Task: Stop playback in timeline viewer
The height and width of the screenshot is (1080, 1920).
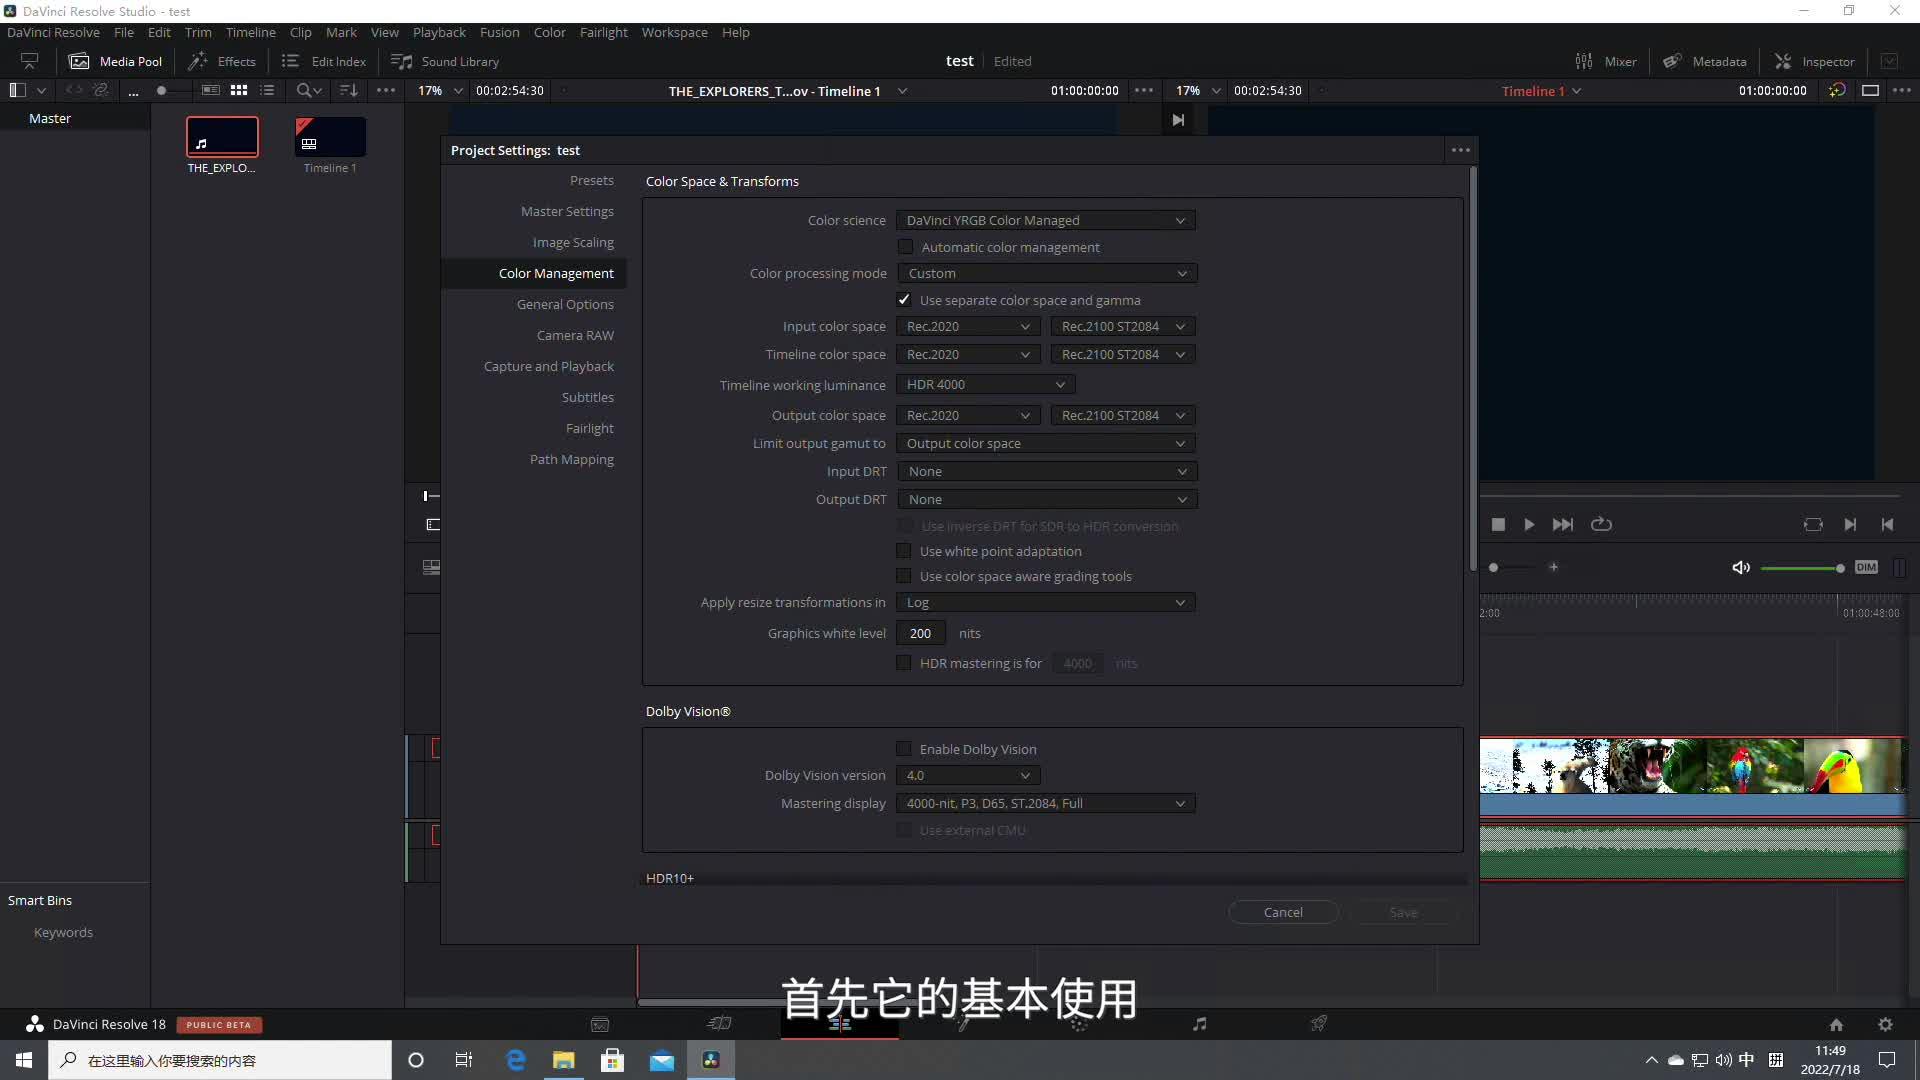Action: pos(1498,524)
